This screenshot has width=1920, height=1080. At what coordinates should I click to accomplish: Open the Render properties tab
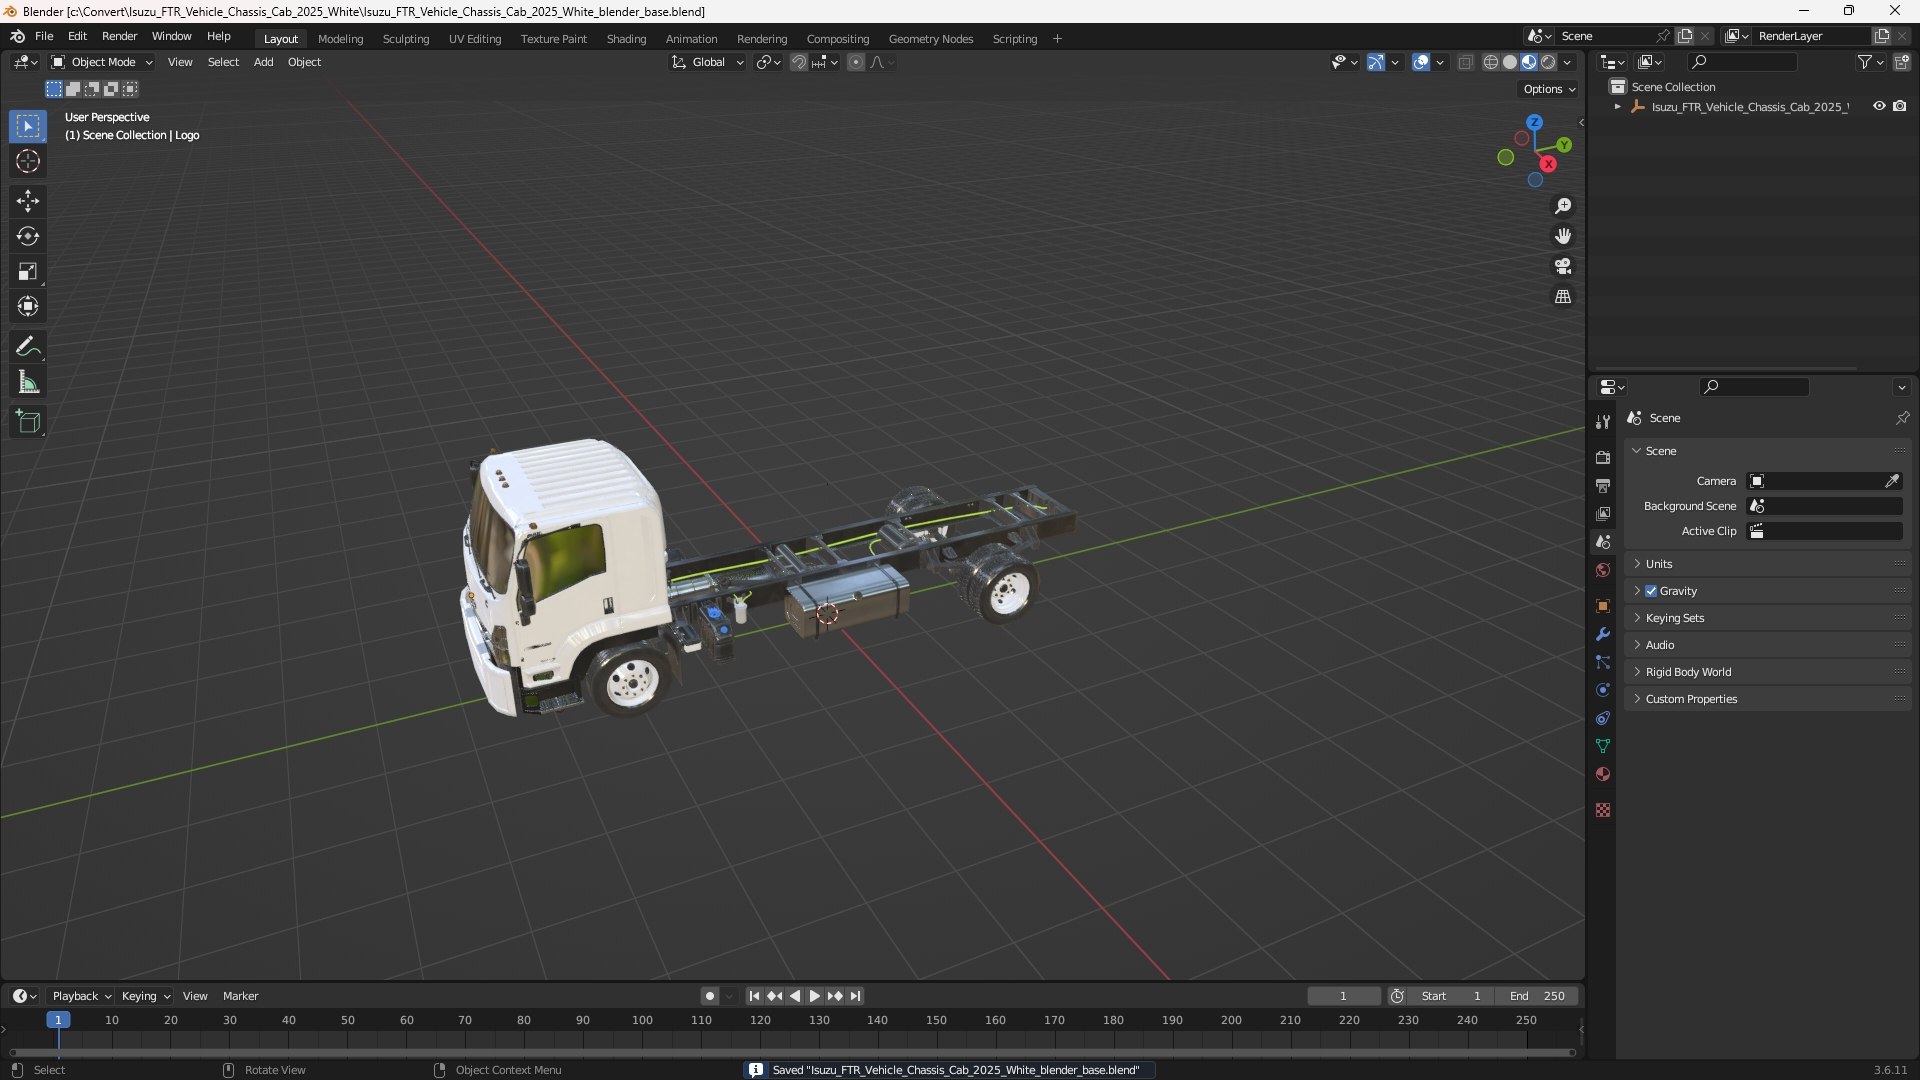tap(1603, 457)
